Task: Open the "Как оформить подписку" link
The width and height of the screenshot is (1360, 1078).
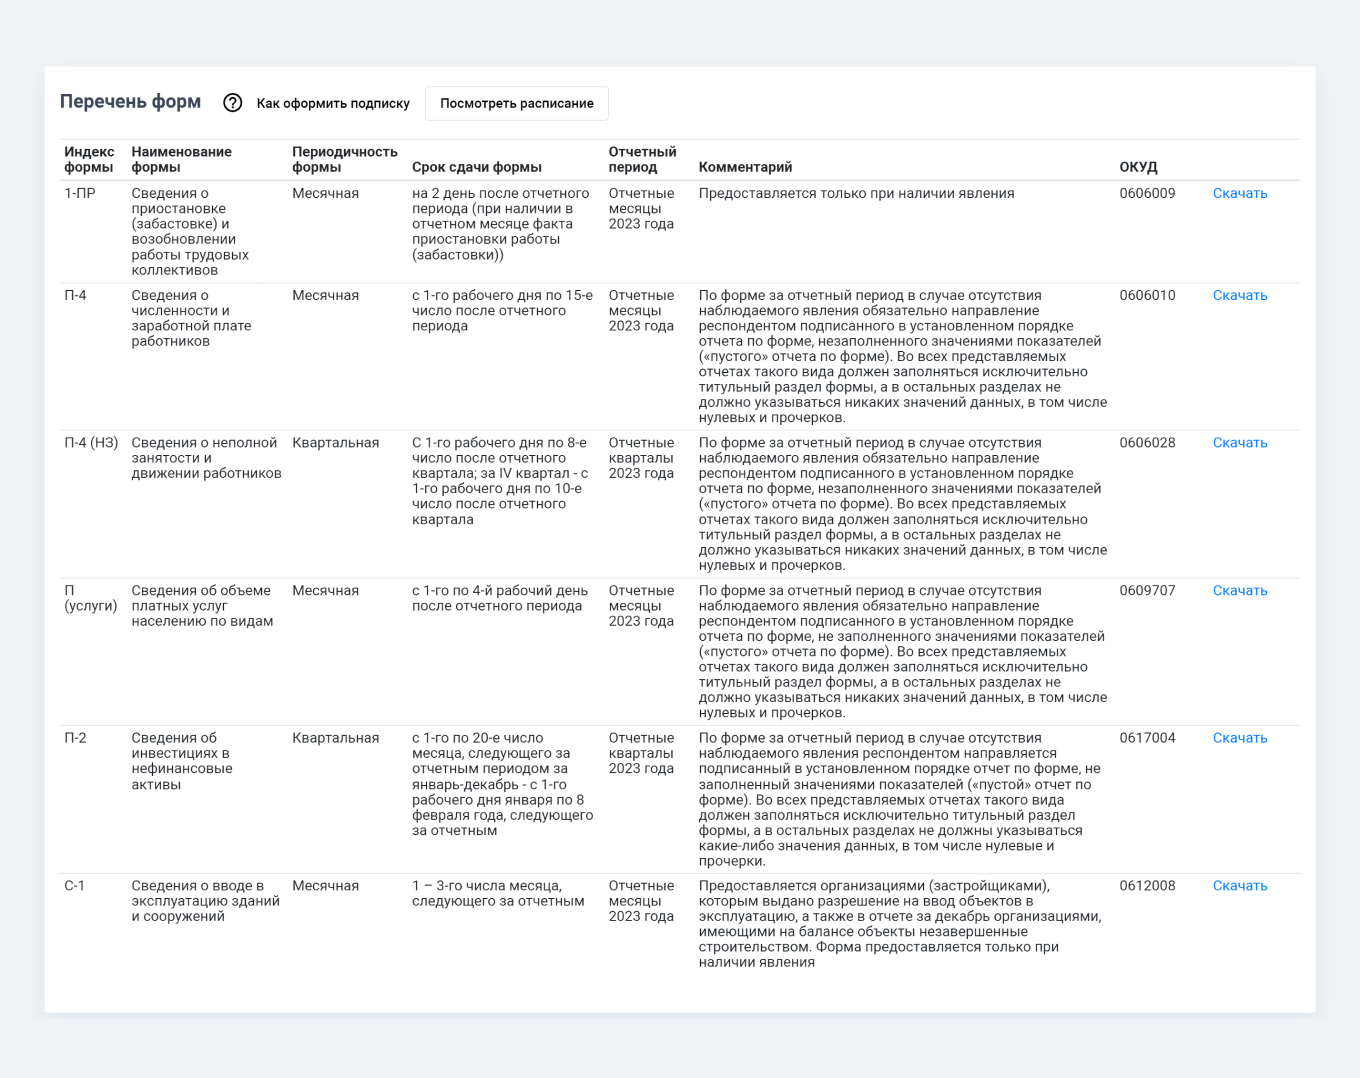Action: [x=333, y=103]
